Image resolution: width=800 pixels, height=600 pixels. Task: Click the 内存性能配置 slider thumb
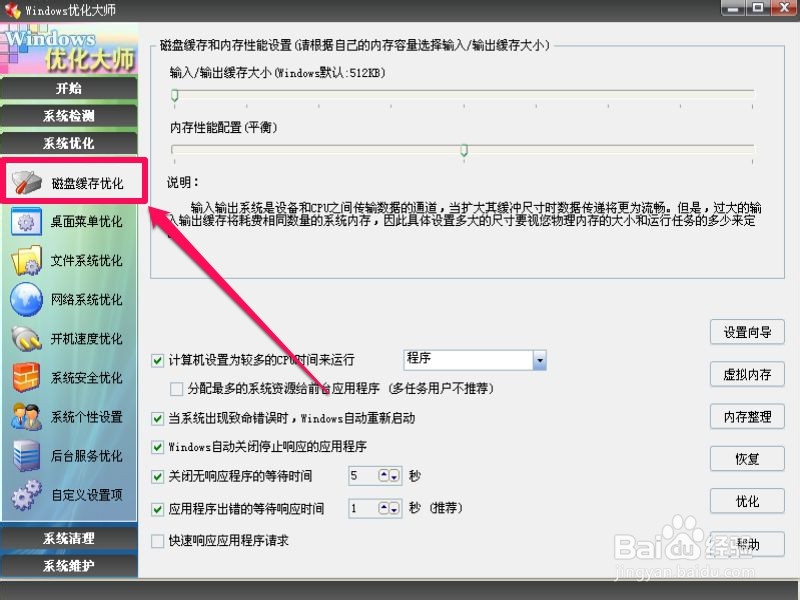click(464, 150)
